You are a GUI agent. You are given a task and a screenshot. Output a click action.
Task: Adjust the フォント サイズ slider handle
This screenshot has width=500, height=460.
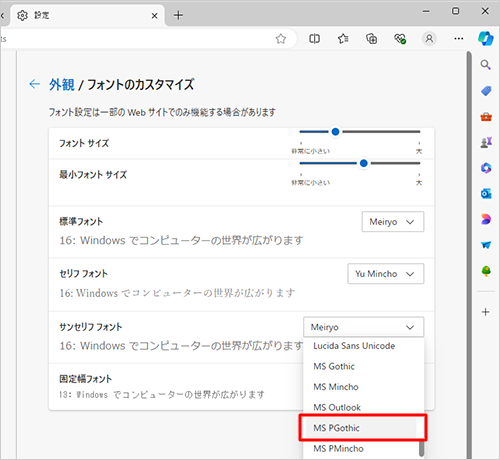click(335, 132)
